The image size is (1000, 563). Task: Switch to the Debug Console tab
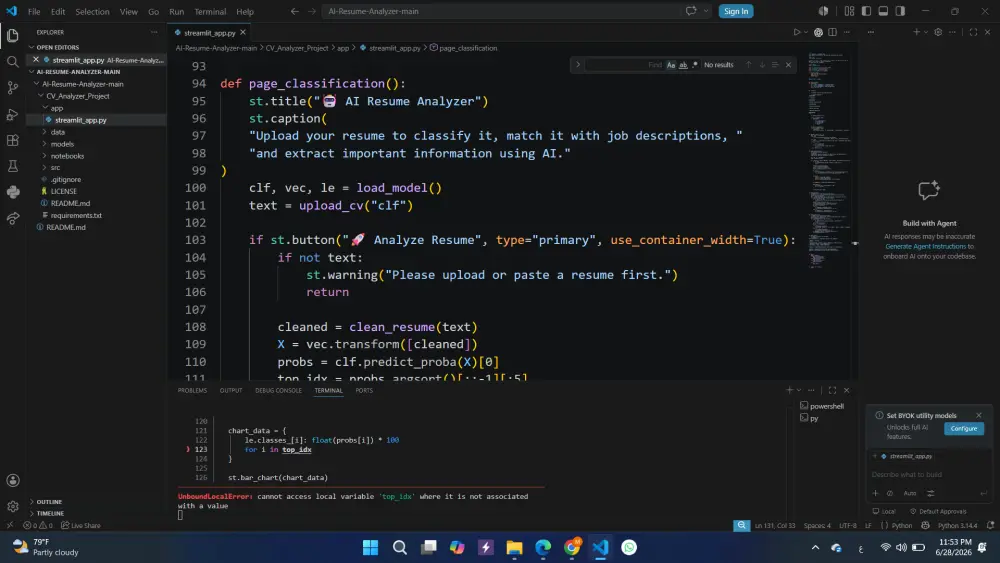pos(278,390)
